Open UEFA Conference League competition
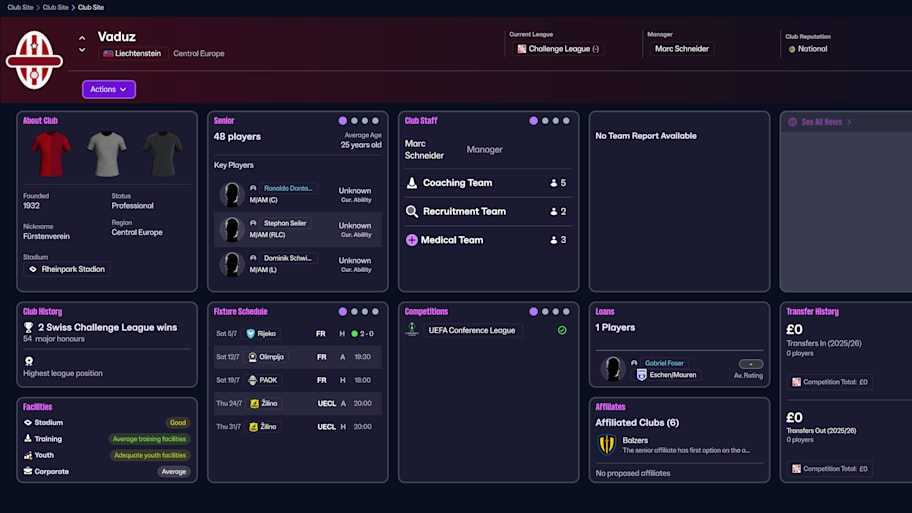 click(472, 330)
